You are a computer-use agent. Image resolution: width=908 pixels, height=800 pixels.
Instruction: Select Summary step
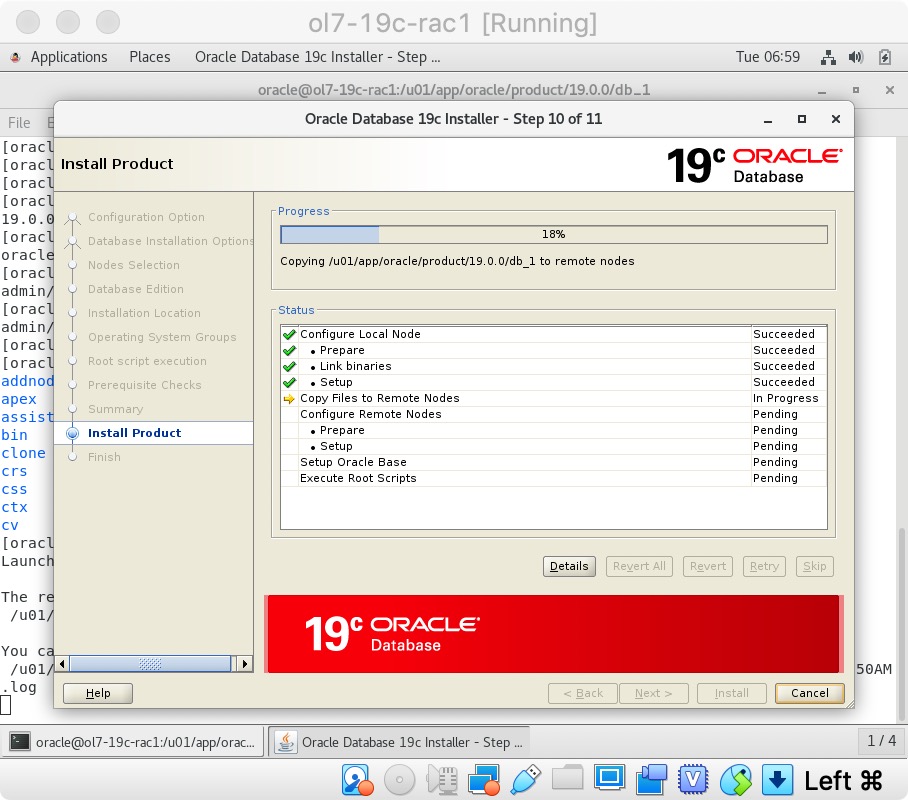click(x=115, y=409)
